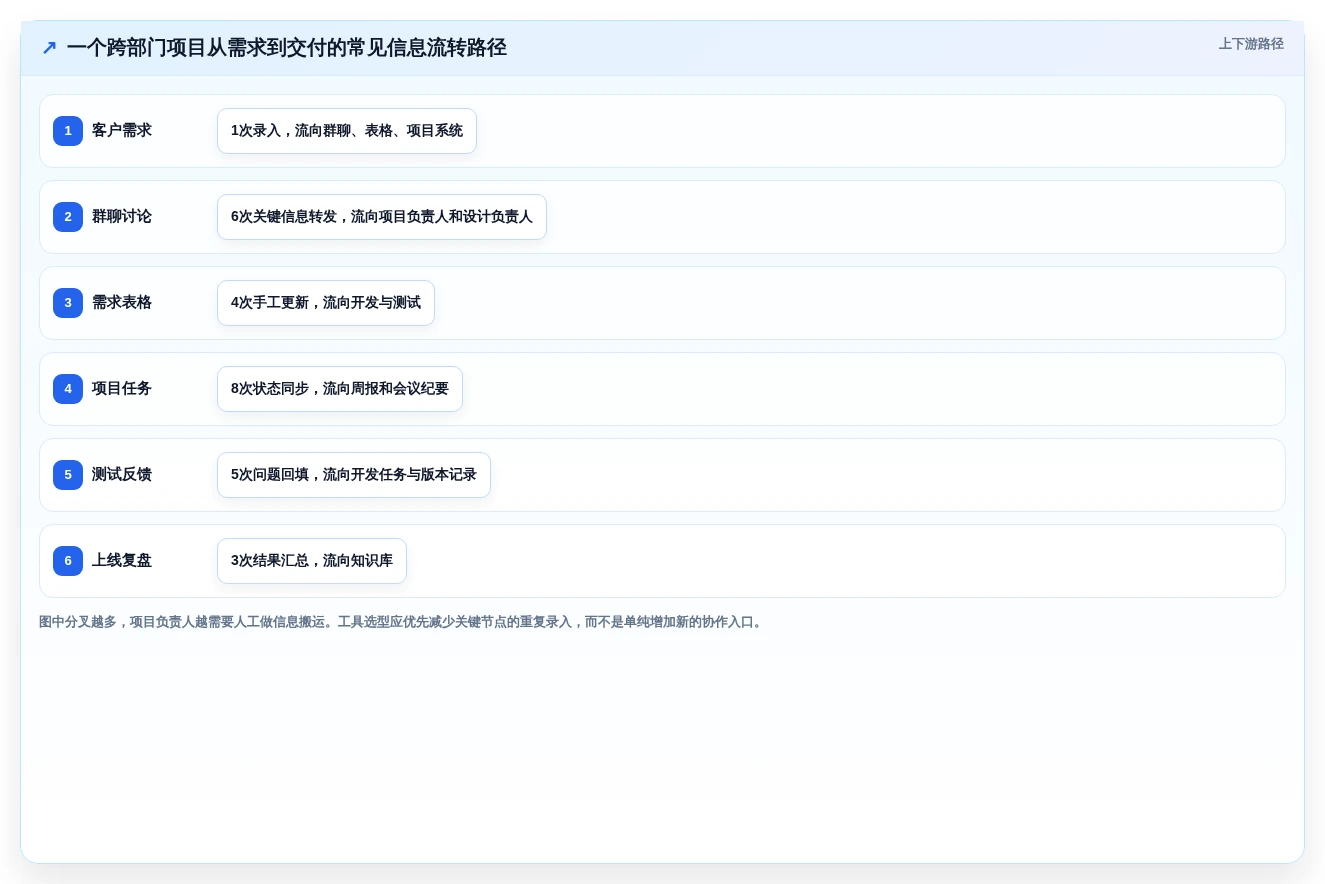Select step badge 6 for 上线复盘

[68, 561]
